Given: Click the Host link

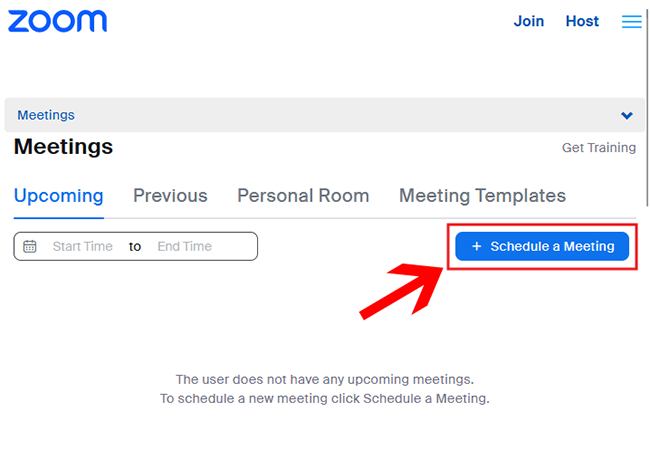Looking at the screenshot, I should [582, 21].
